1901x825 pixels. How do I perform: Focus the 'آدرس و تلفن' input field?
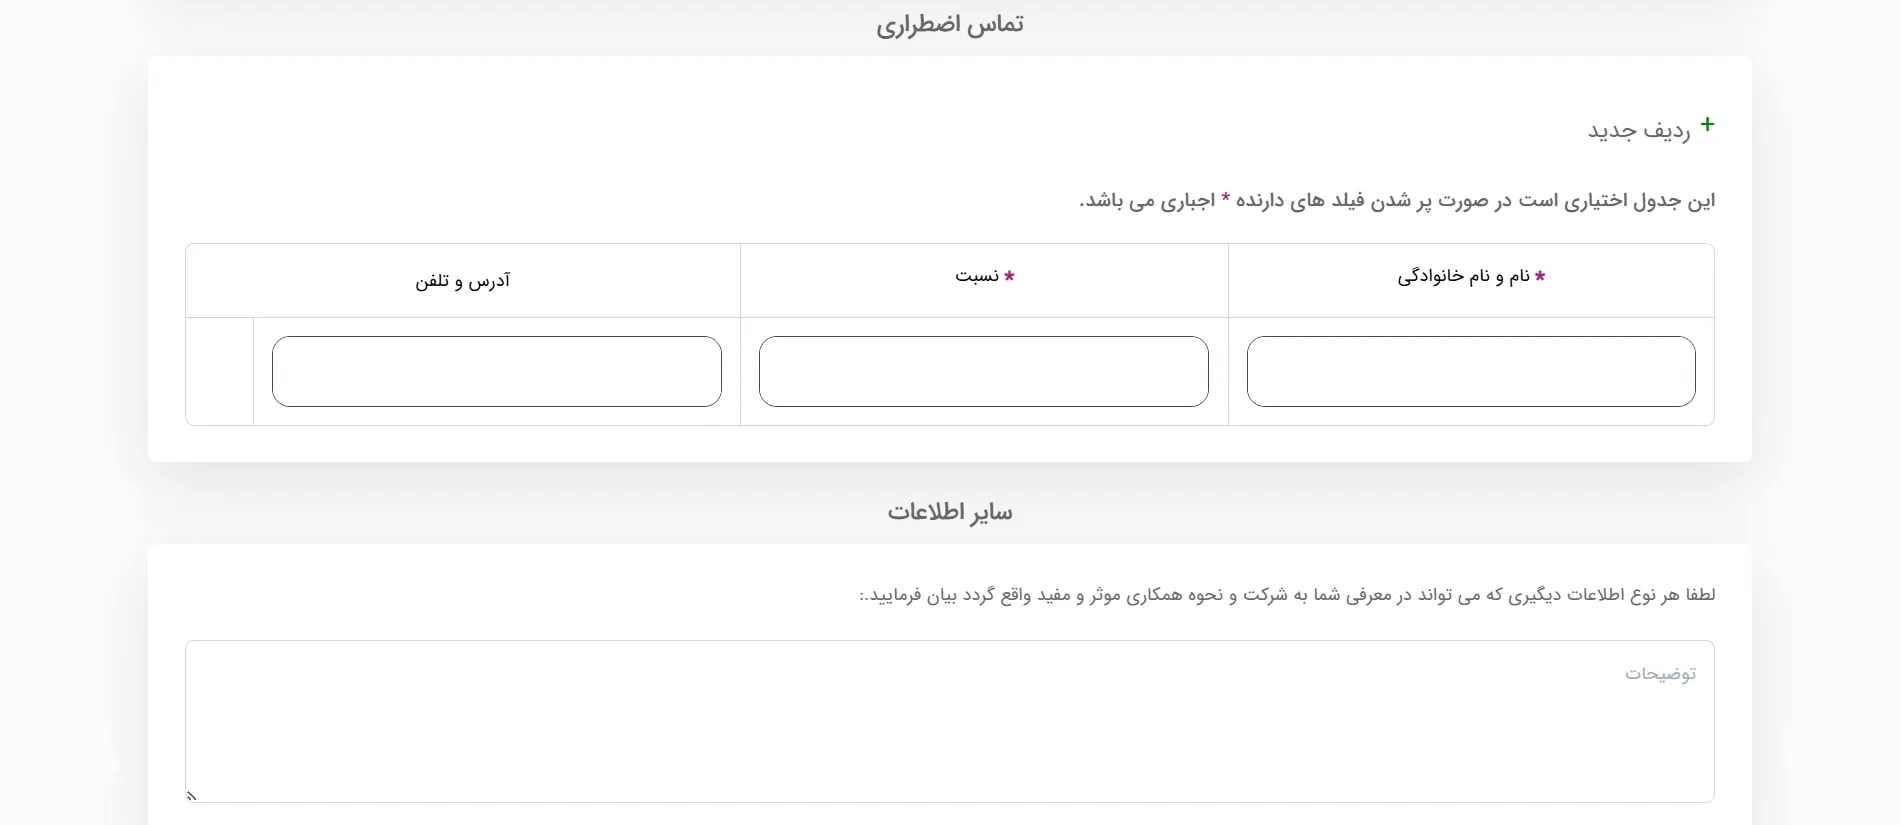(496, 371)
